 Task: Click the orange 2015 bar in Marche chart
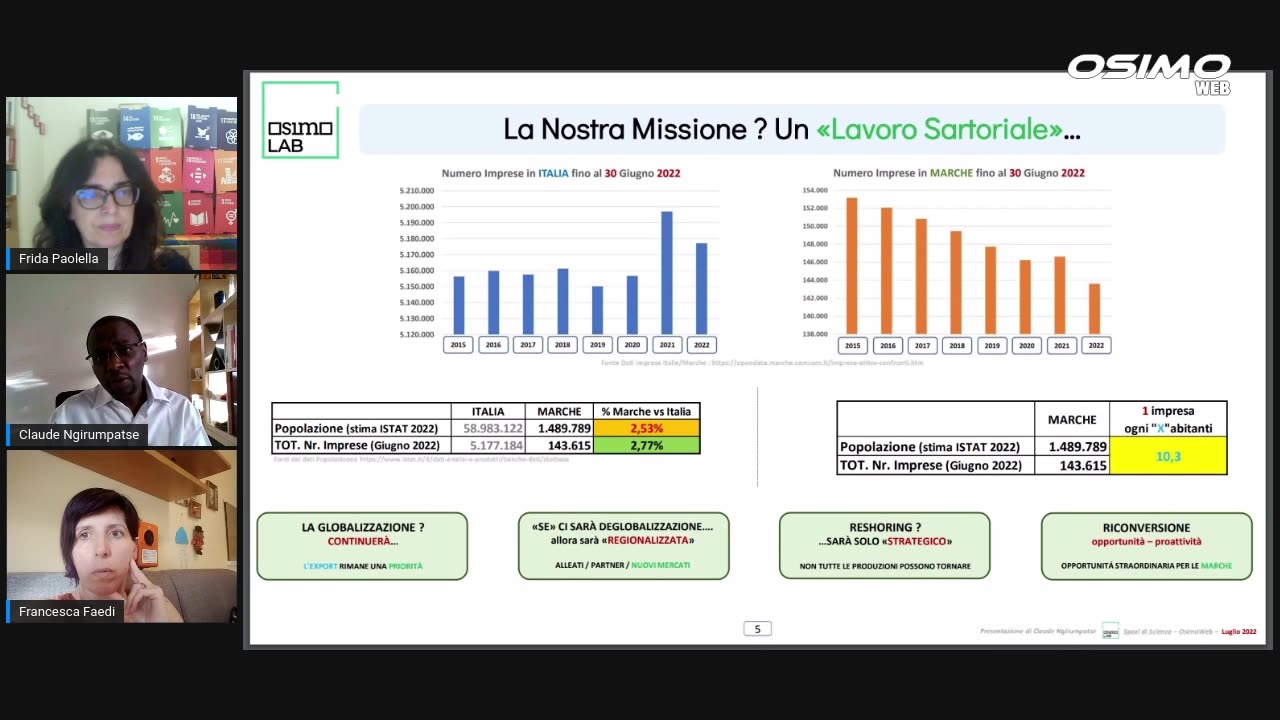(852, 266)
